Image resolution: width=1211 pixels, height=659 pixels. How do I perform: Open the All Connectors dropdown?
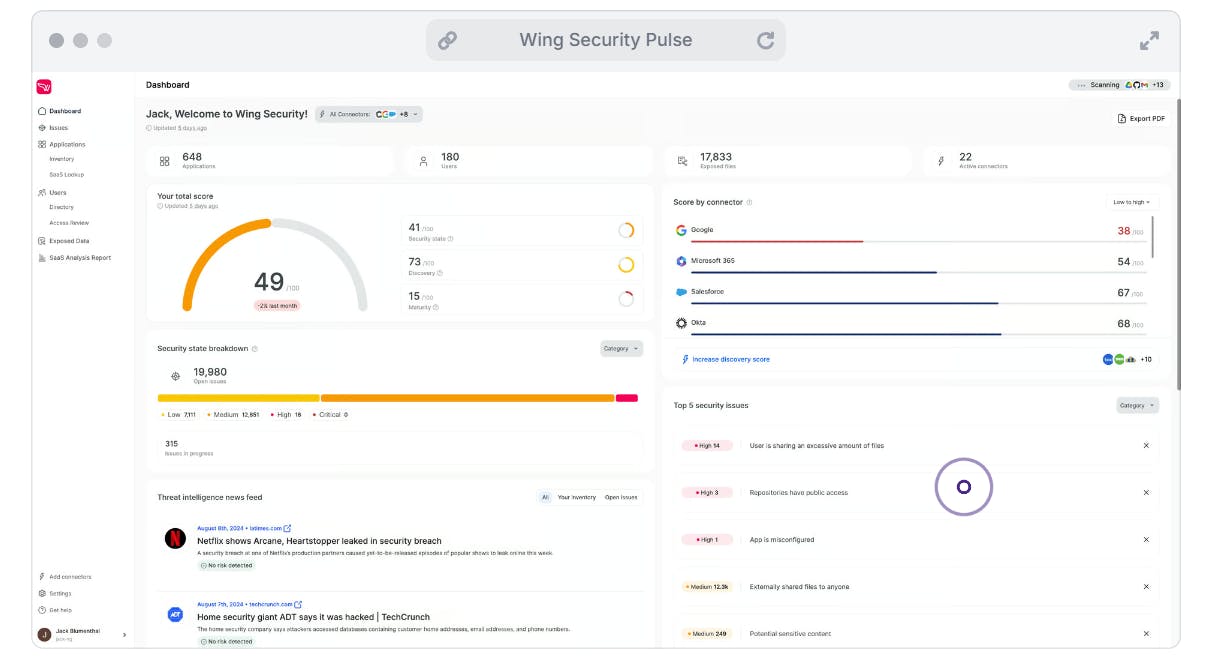click(x=369, y=115)
